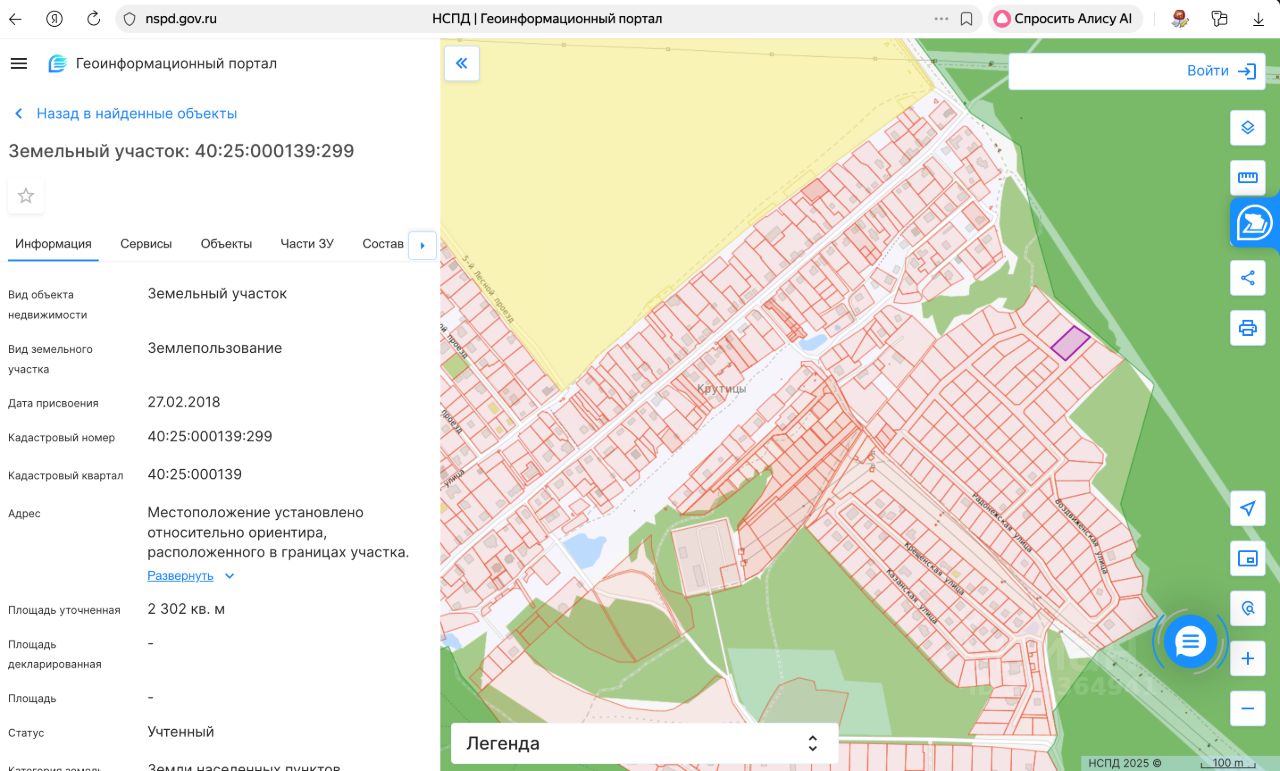Switch to the Сервисы tab

[146, 244]
